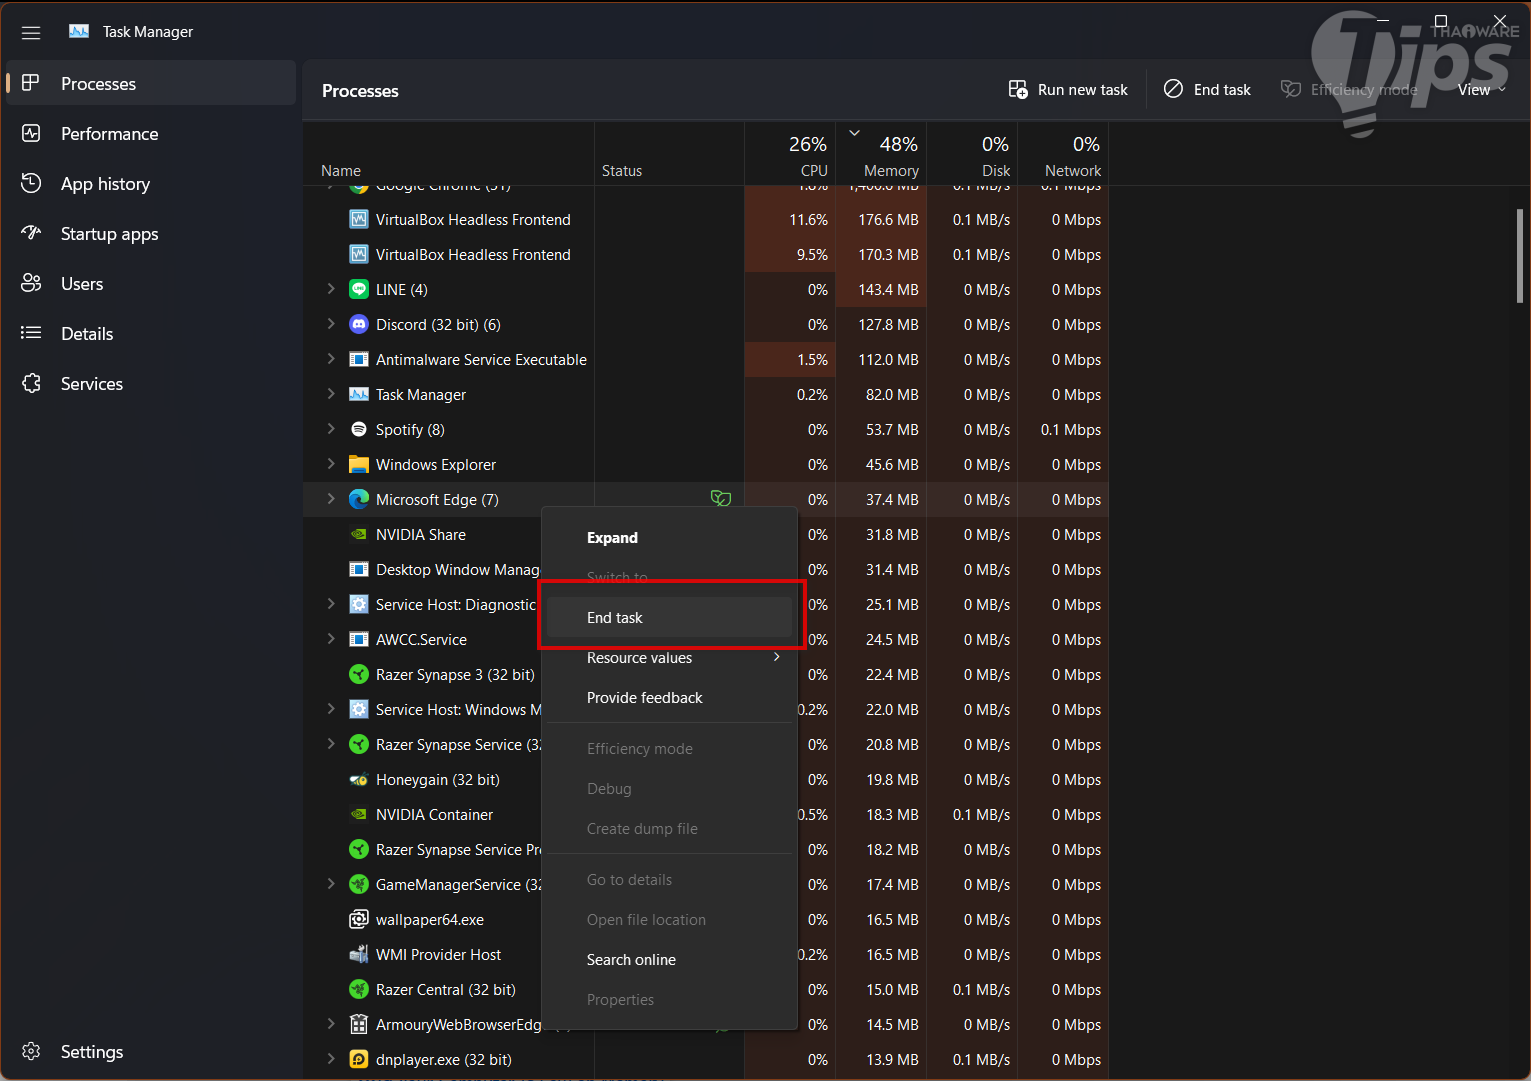Click the Windows Explorer folder icon

click(x=359, y=464)
